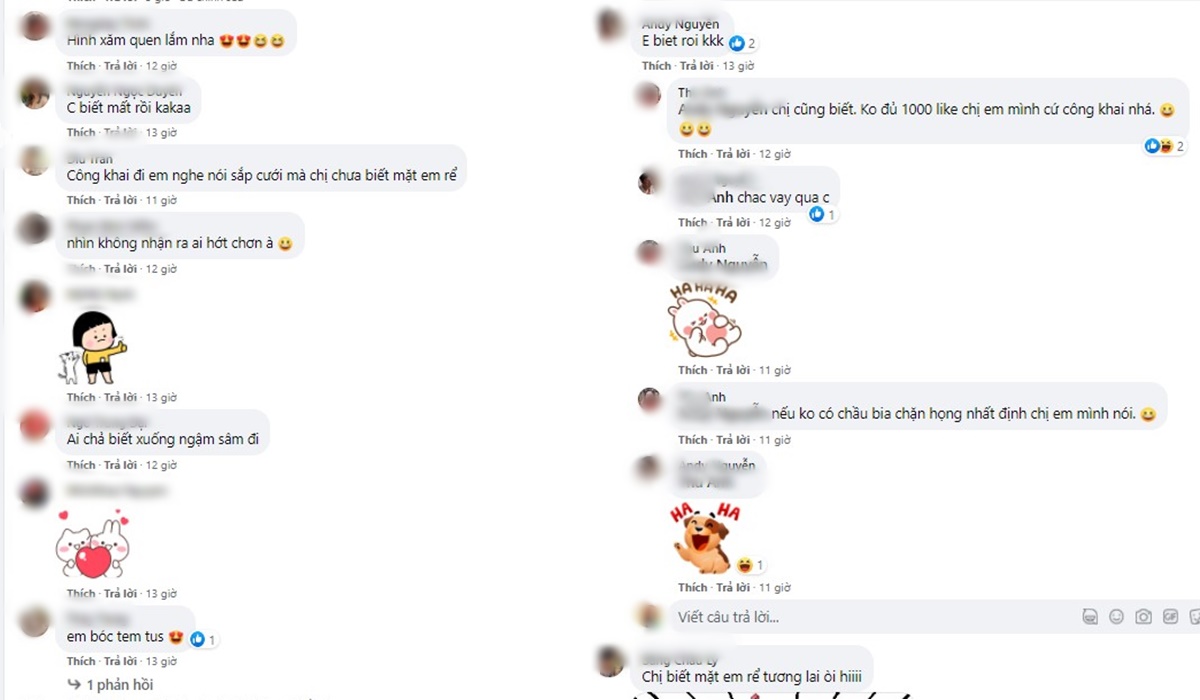Toggle Thích on 'Ai chả biết xuống' comment

coord(81,465)
